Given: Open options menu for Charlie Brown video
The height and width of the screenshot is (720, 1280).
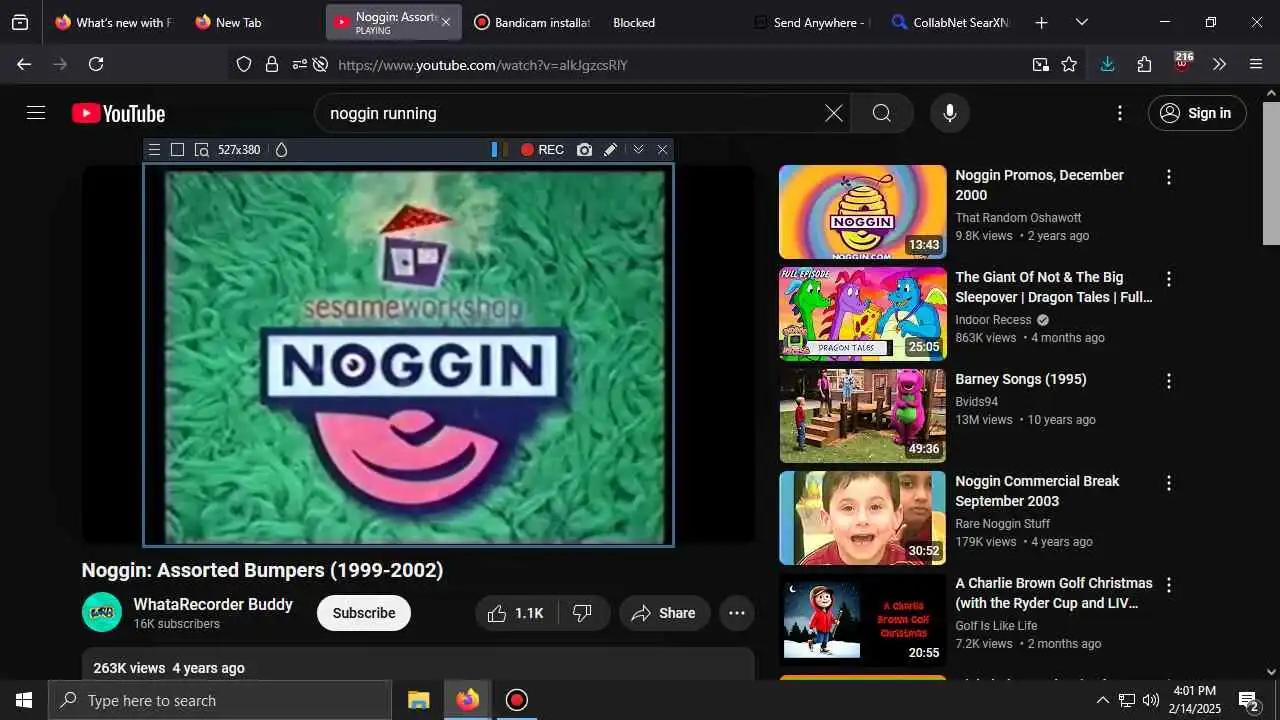Looking at the screenshot, I should tap(1168, 585).
